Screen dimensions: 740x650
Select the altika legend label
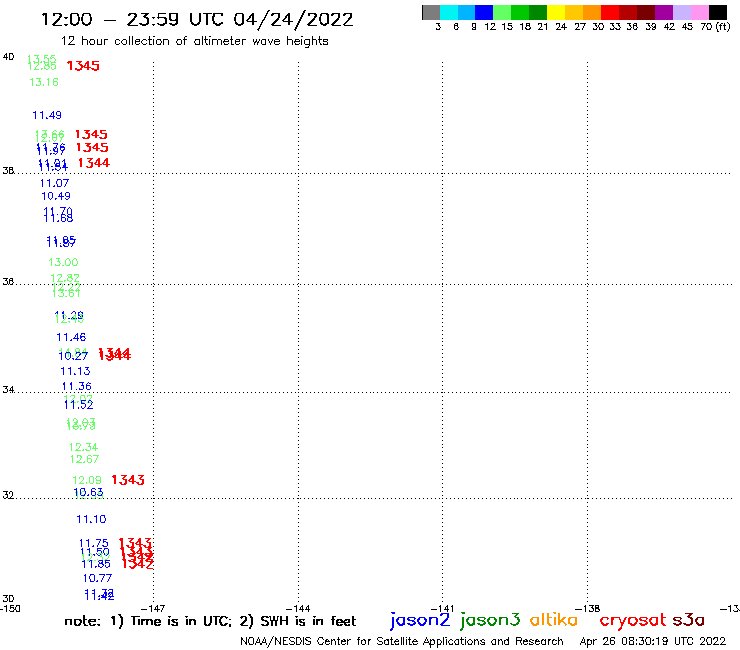click(x=554, y=619)
